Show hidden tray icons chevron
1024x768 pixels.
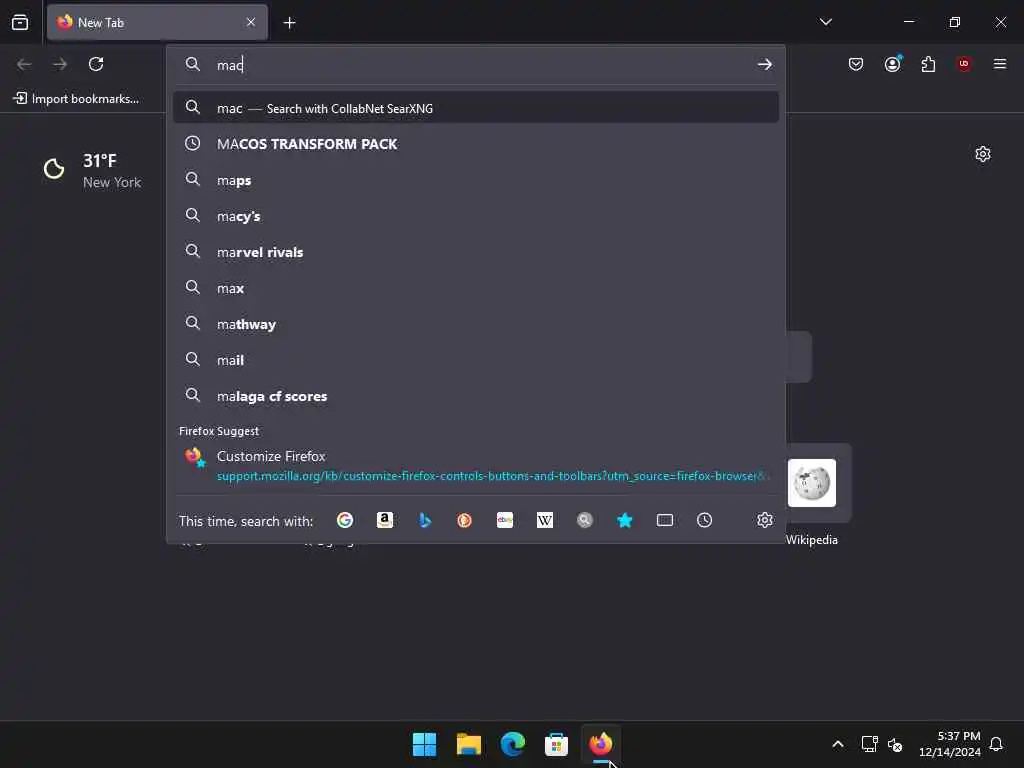[x=838, y=744]
